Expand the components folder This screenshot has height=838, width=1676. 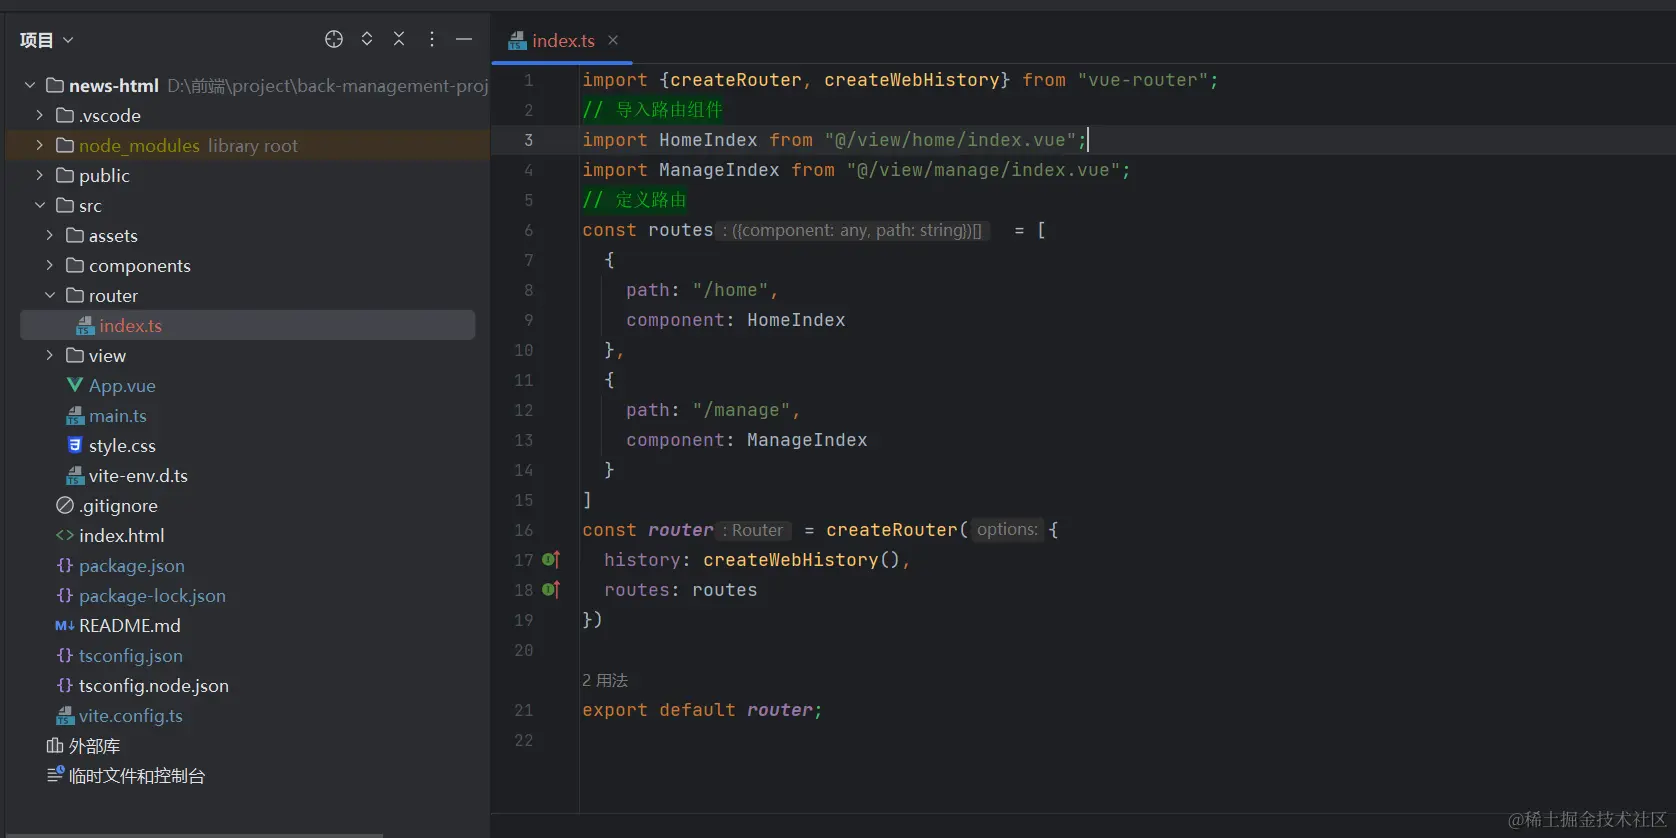tap(50, 265)
